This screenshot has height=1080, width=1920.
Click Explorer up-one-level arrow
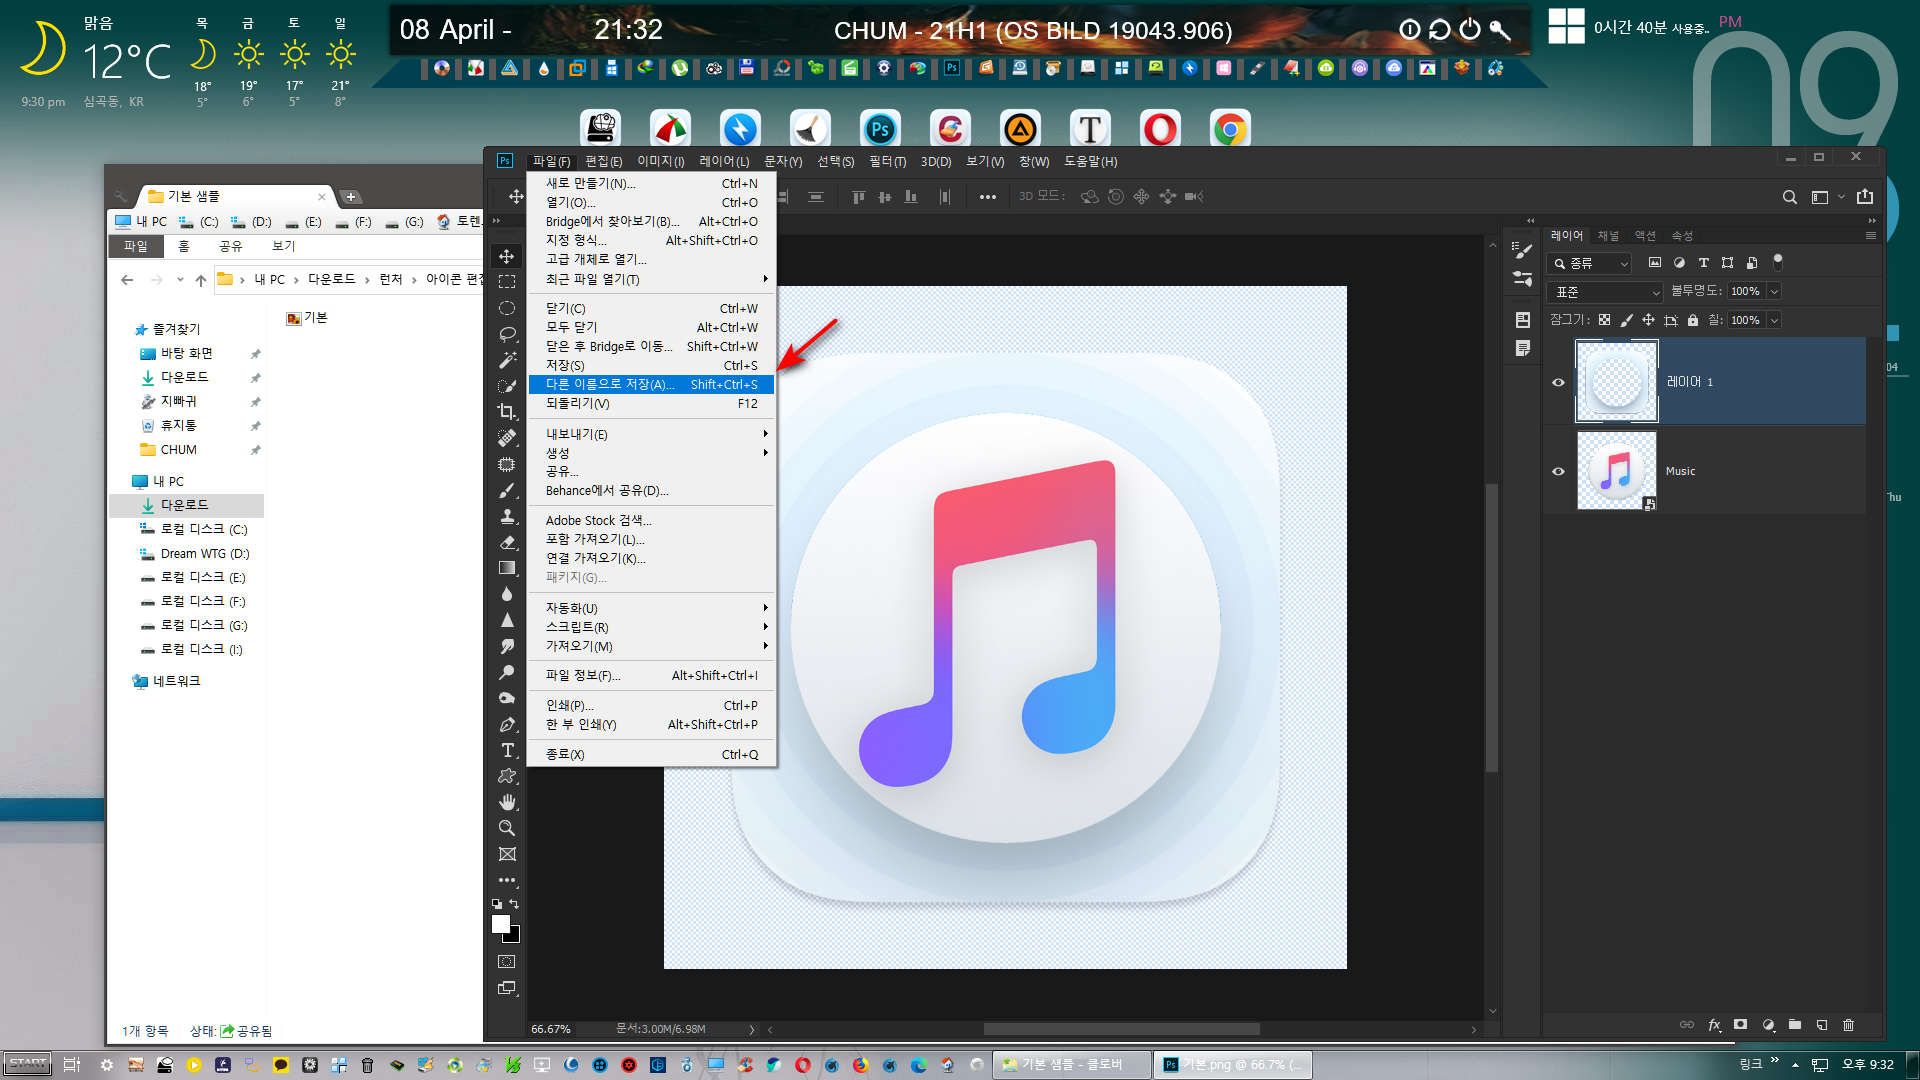[x=201, y=280]
